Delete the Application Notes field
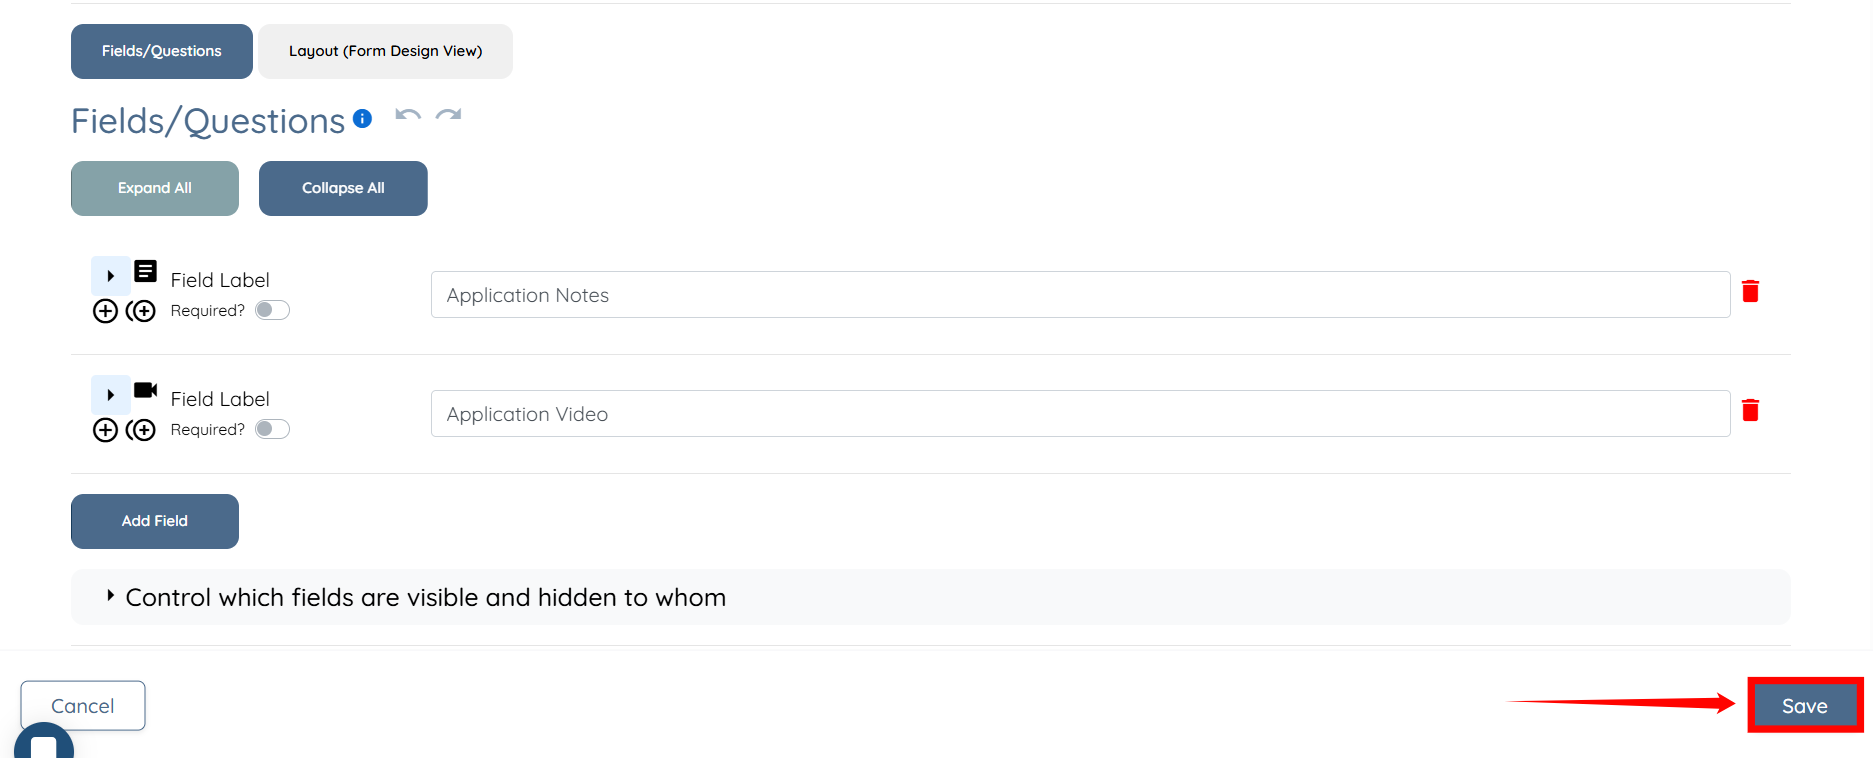The height and width of the screenshot is (758, 1873). point(1750,291)
